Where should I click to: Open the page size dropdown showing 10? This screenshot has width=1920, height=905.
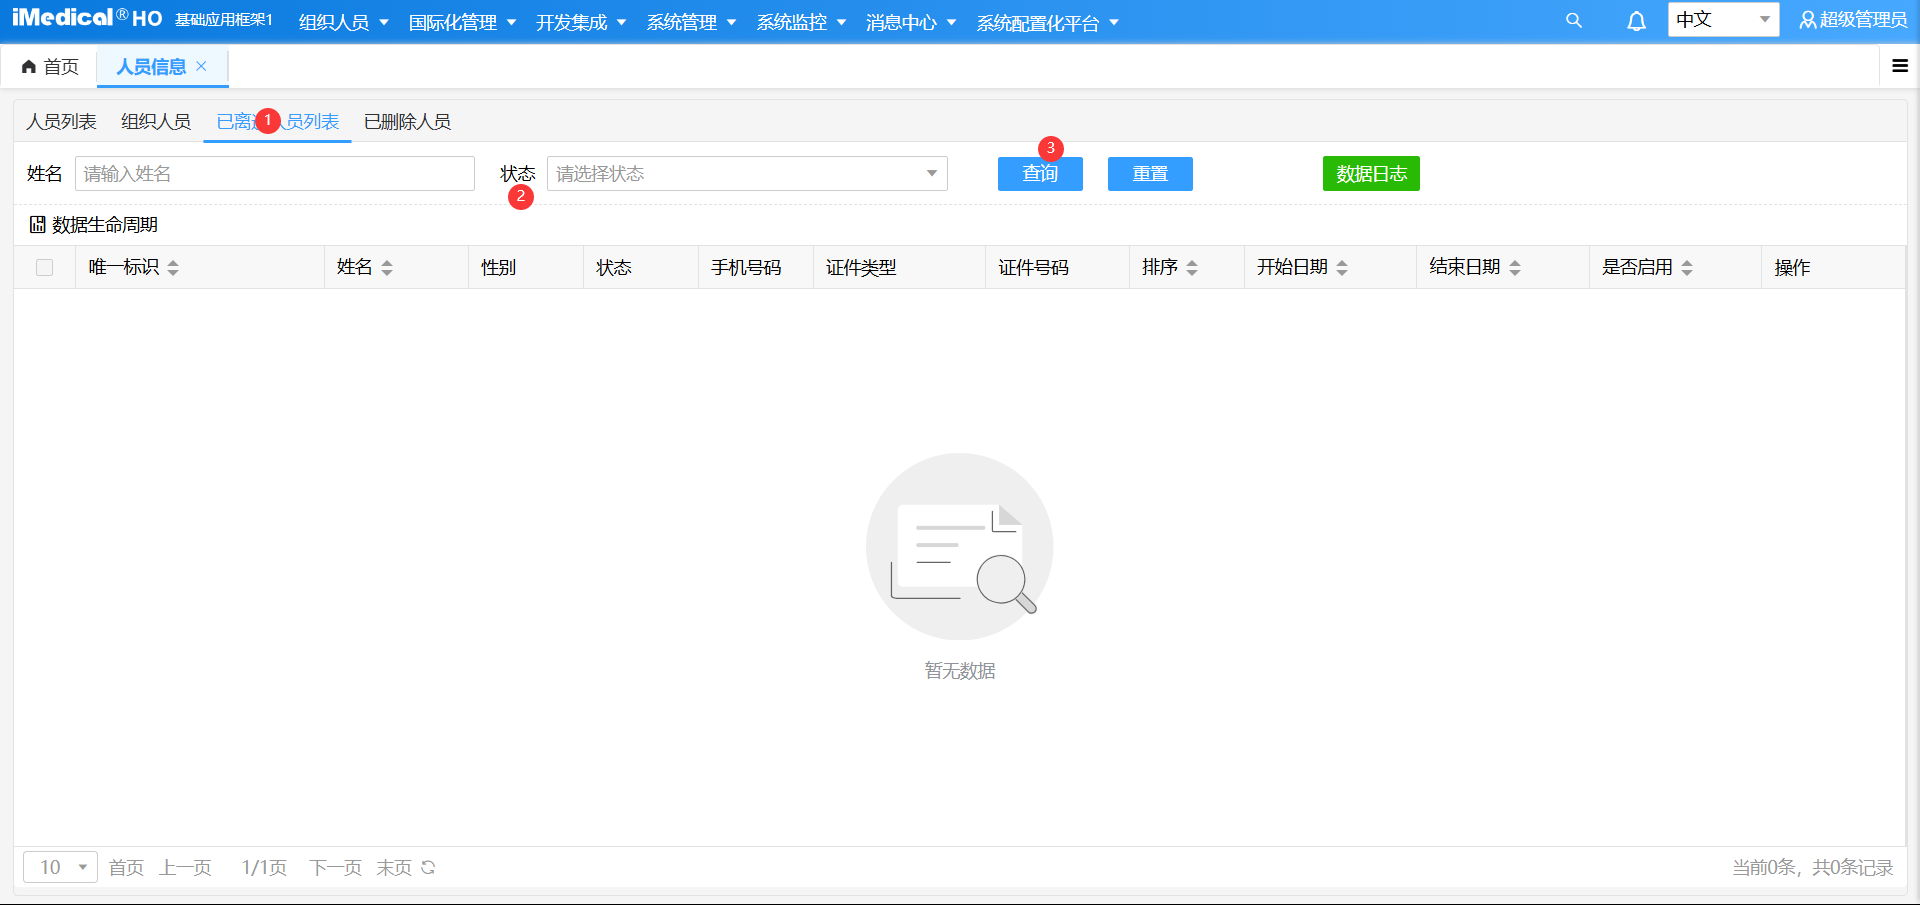pyautogui.click(x=60, y=867)
